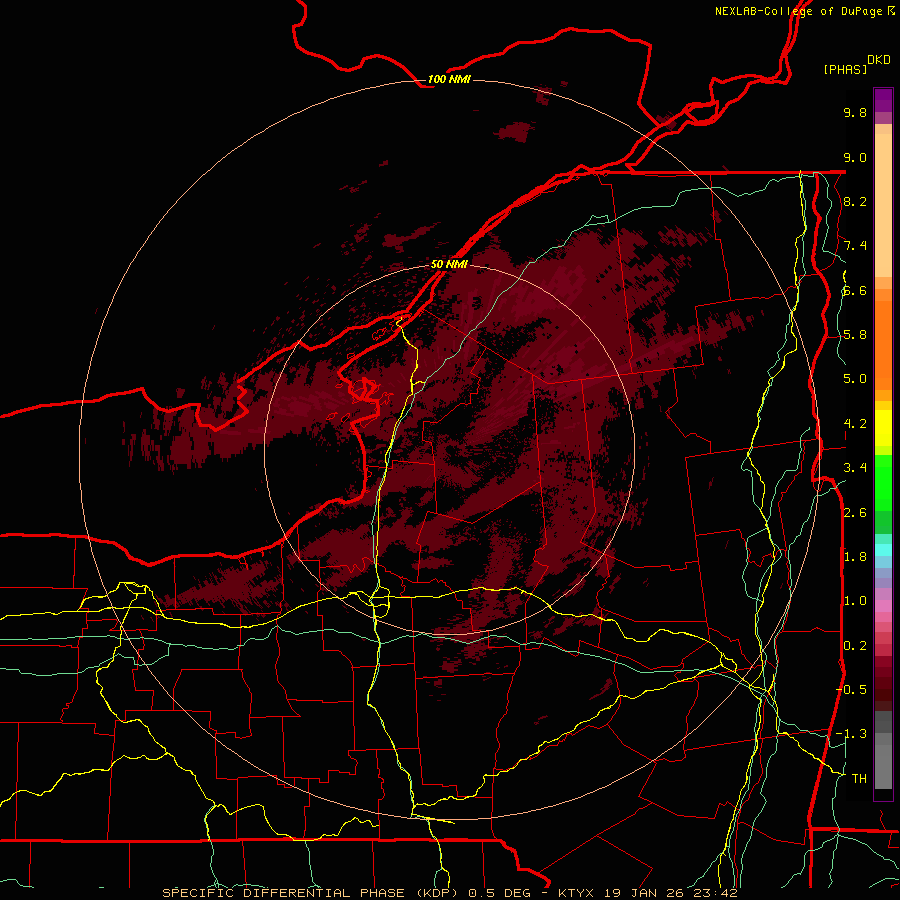Screen dimensions: 900x900
Task: Click the Specific Differential Phase KTYX caption
Action: click(x=449, y=893)
